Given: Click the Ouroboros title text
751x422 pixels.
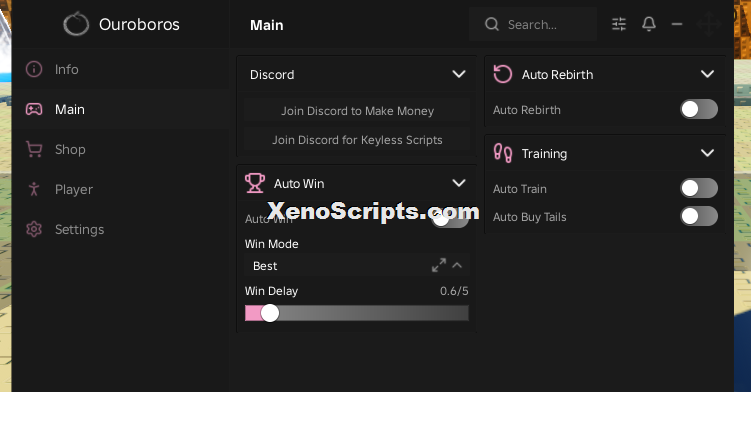Looking at the screenshot, I should coord(139,24).
